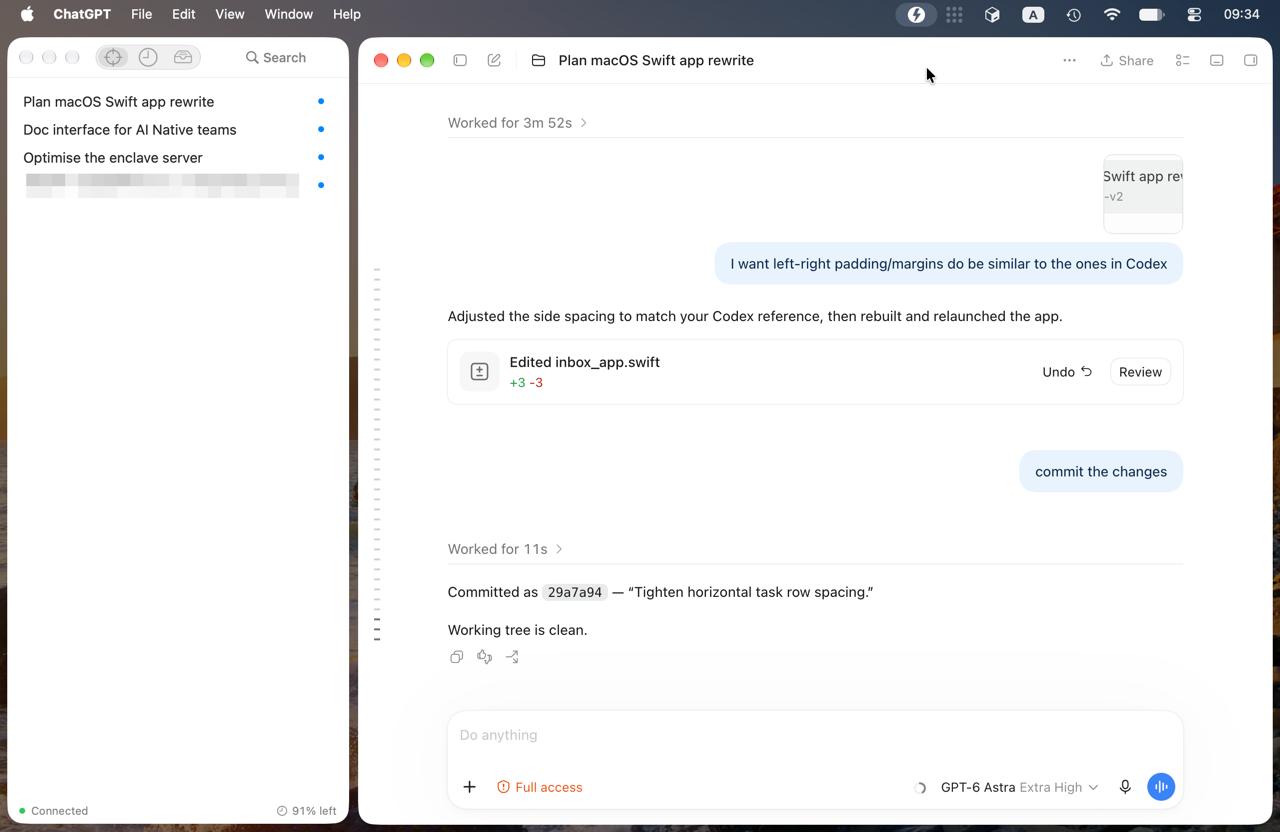Open the inbox tray view in sidebar
Viewport: 1280px width, 832px height.
[183, 57]
